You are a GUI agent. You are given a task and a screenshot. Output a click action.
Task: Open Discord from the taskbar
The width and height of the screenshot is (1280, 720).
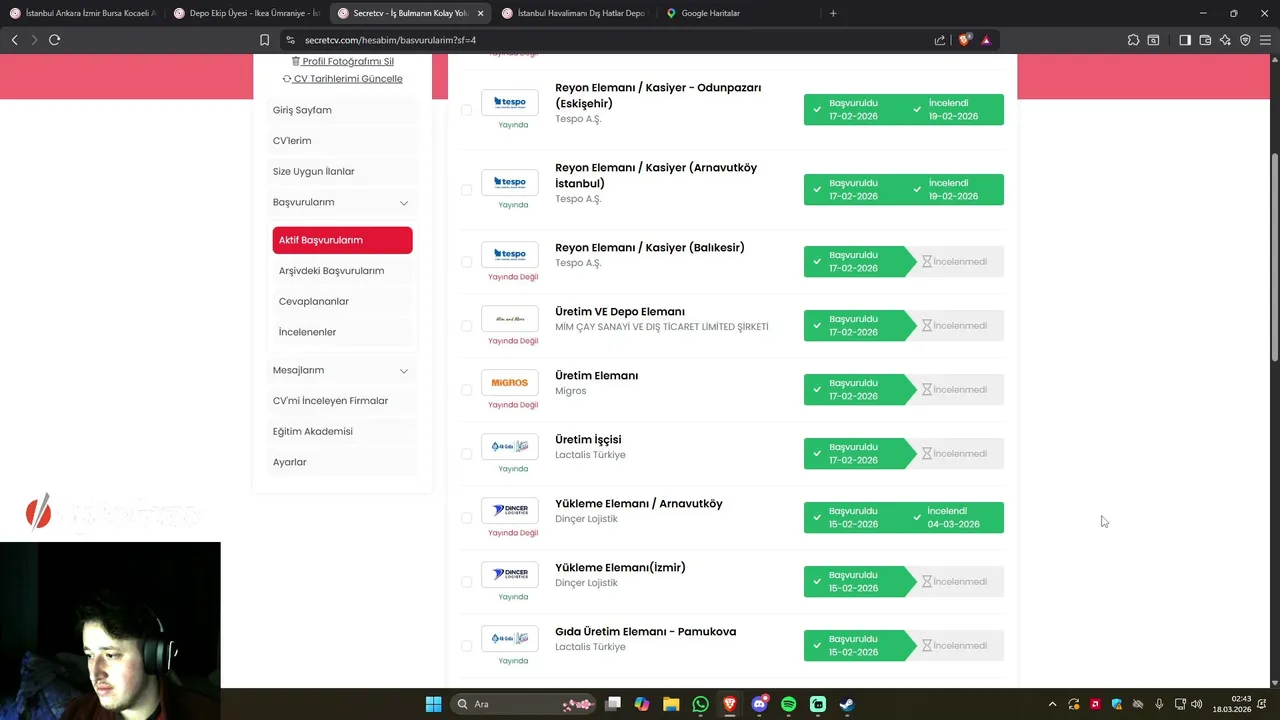click(759, 704)
